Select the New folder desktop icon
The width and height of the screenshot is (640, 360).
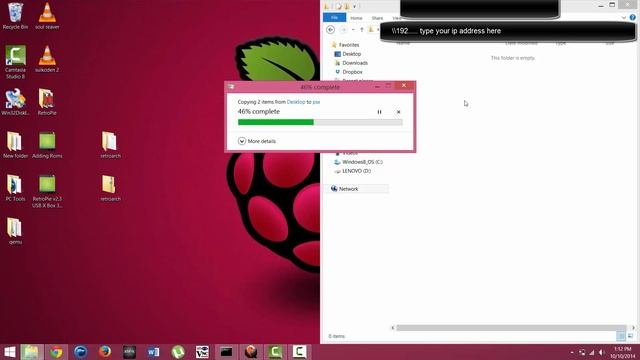point(16,145)
